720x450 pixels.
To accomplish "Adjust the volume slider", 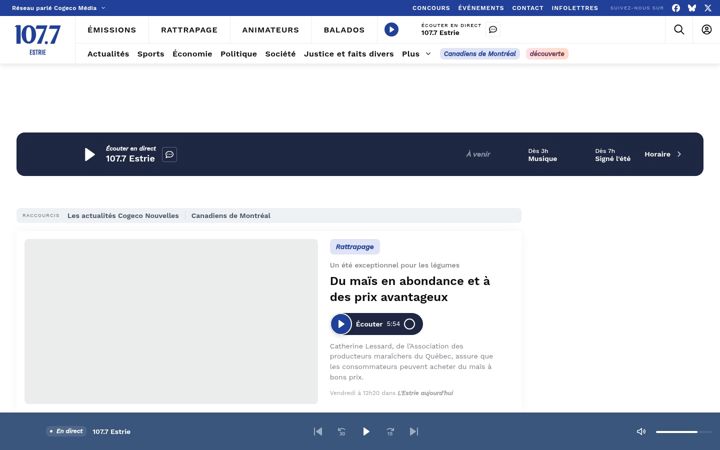I will 683,432.
